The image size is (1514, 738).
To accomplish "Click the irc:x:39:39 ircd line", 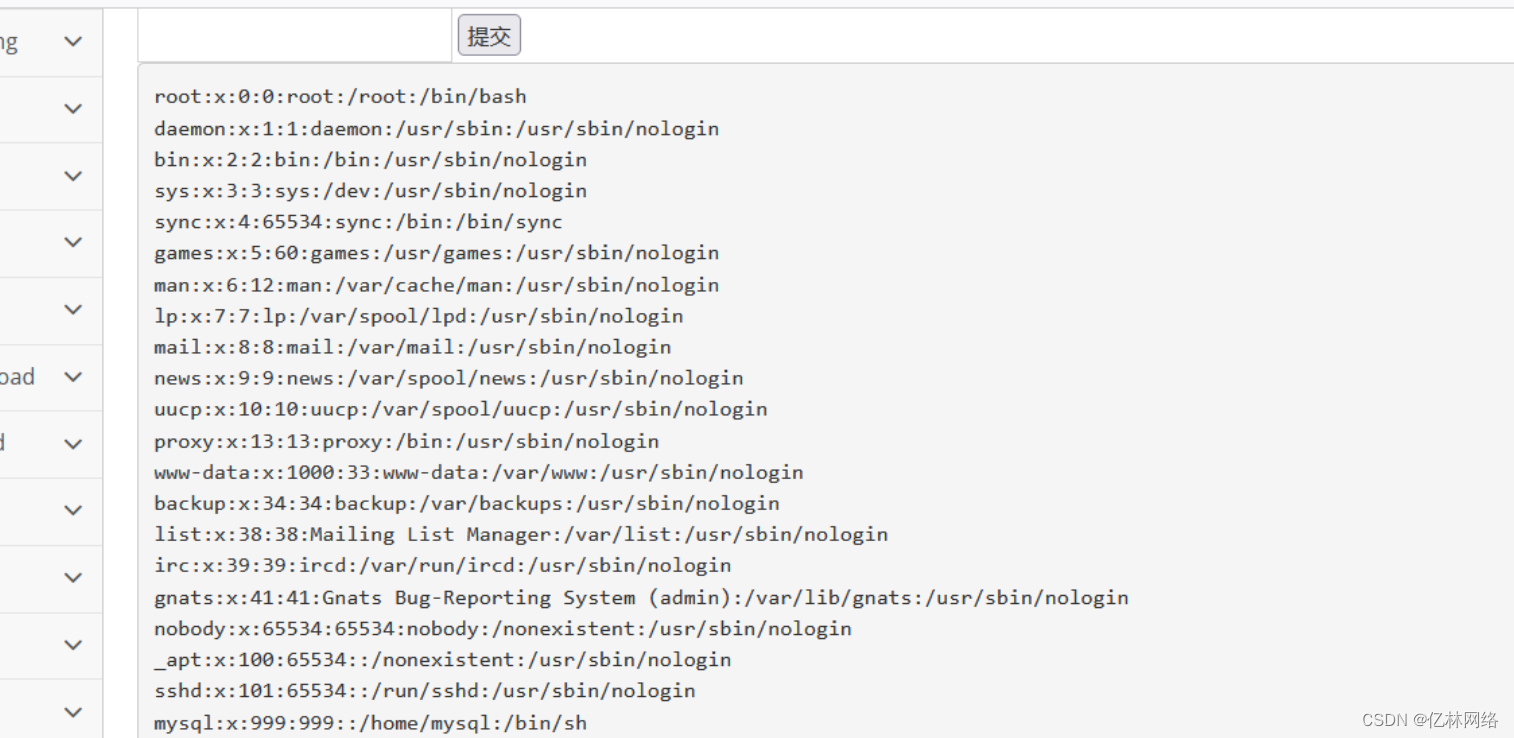I will coord(442,565).
